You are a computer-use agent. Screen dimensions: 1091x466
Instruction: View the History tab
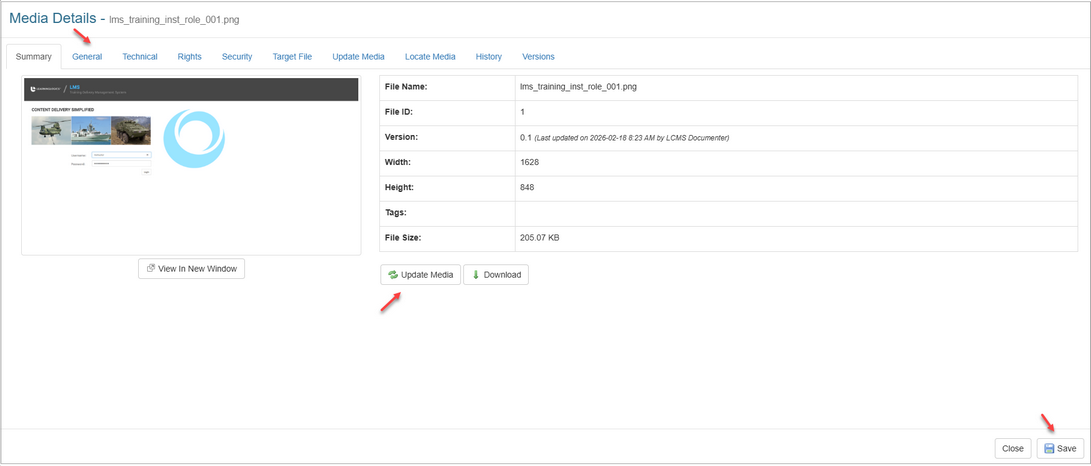(x=489, y=57)
